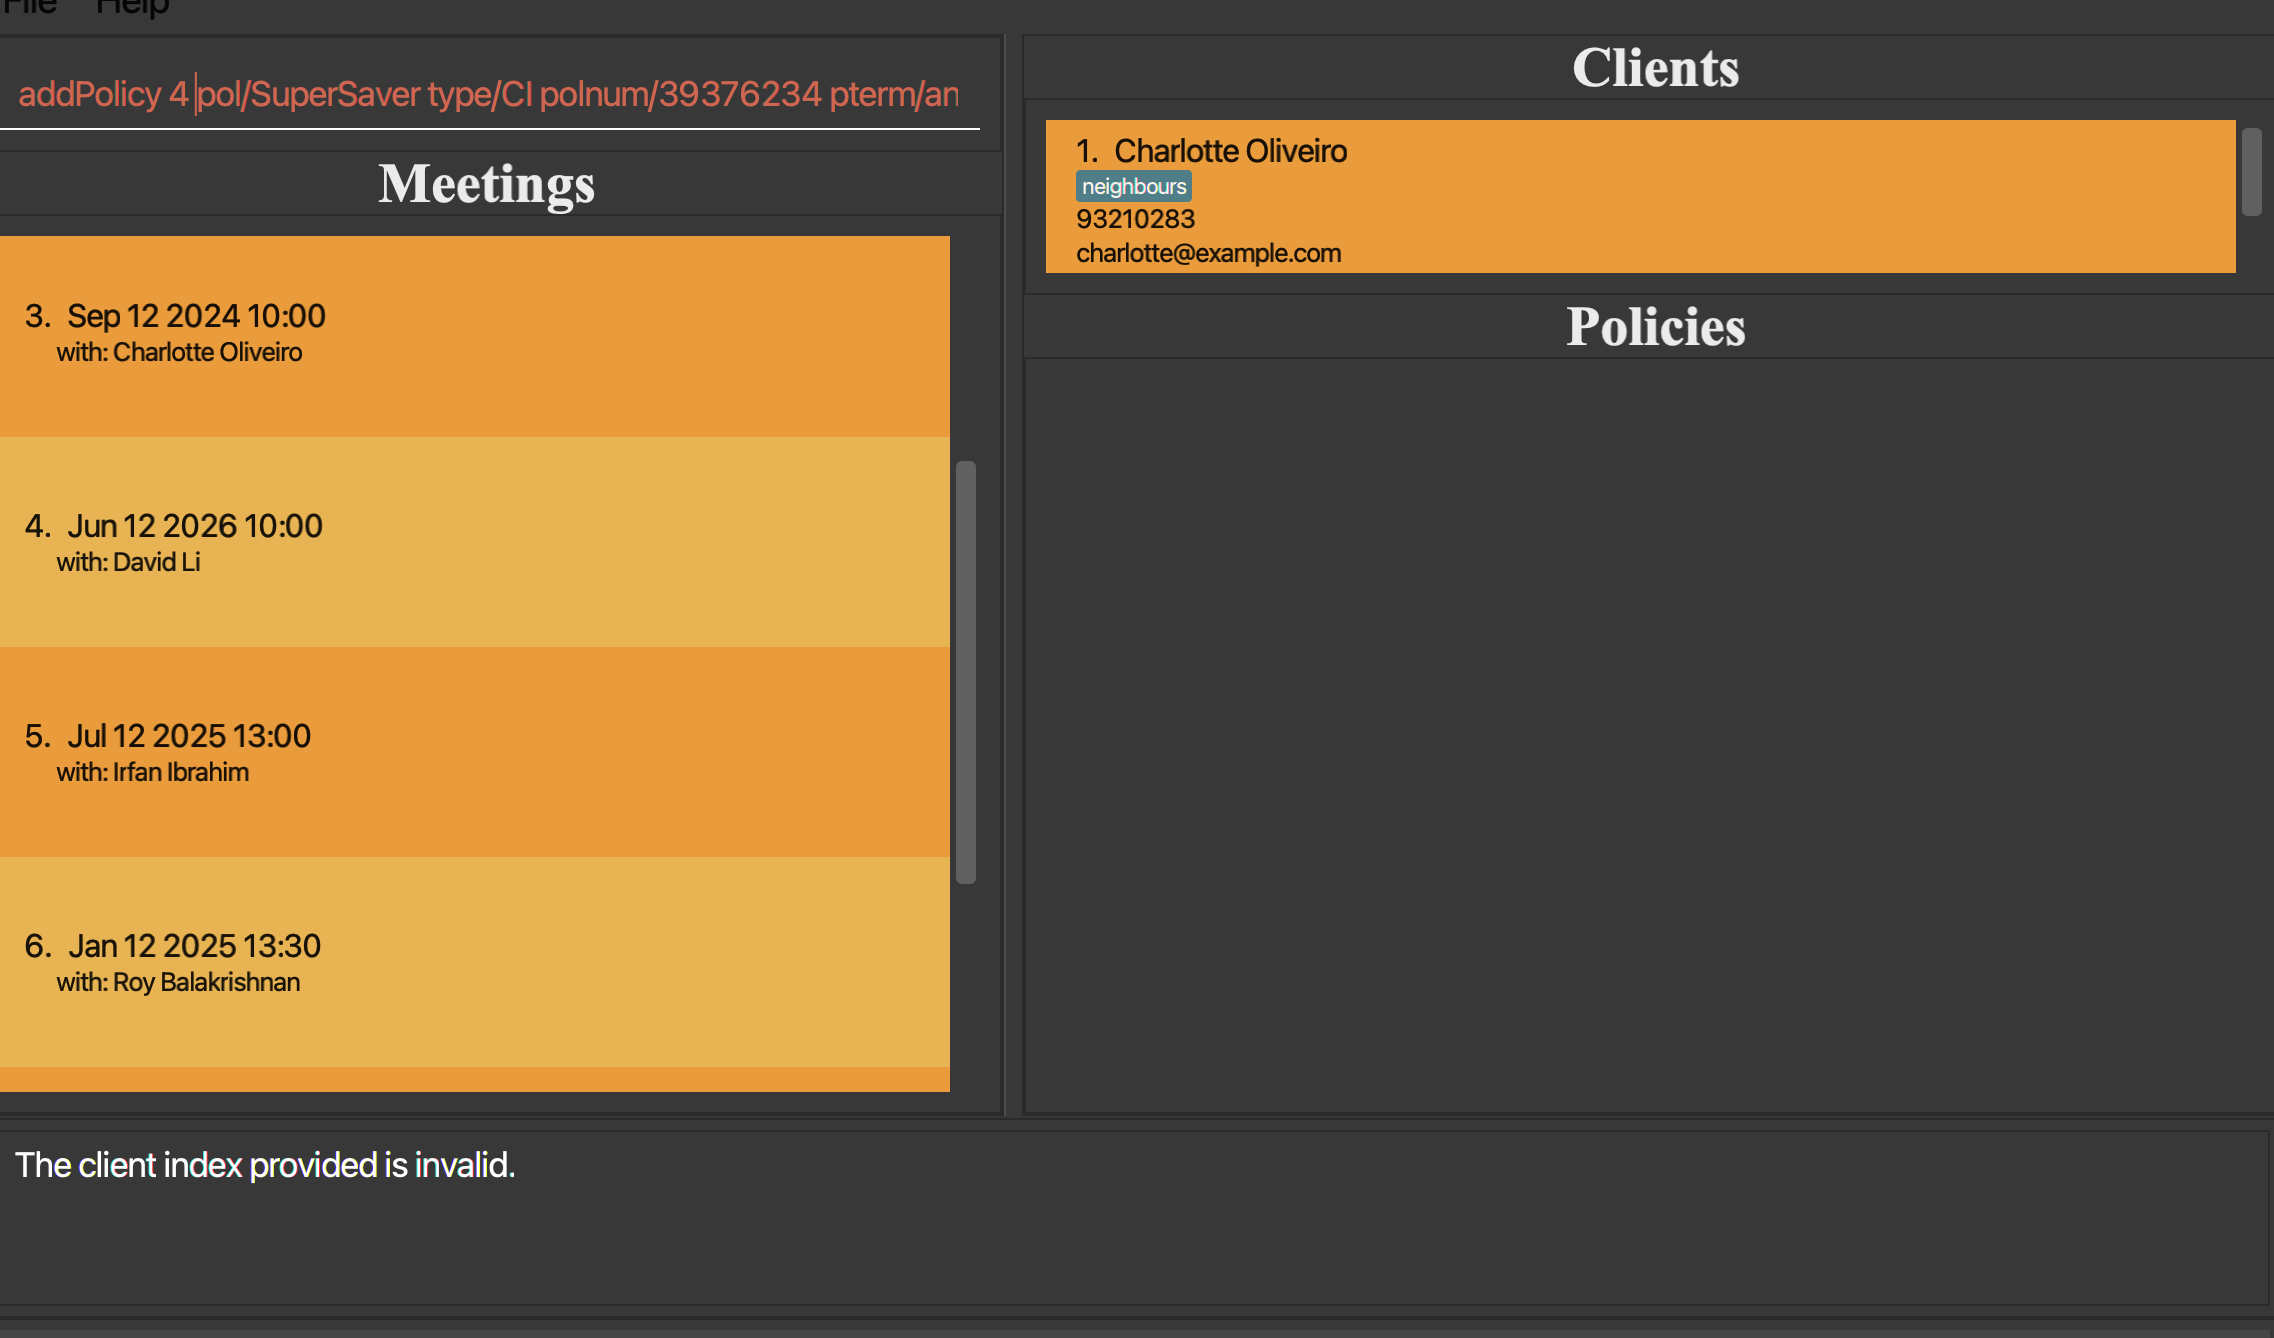Click the Meetings list scrollbar thumb
Image resolution: width=2274 pixels, height=1338 pixels.
pos(965,671)
